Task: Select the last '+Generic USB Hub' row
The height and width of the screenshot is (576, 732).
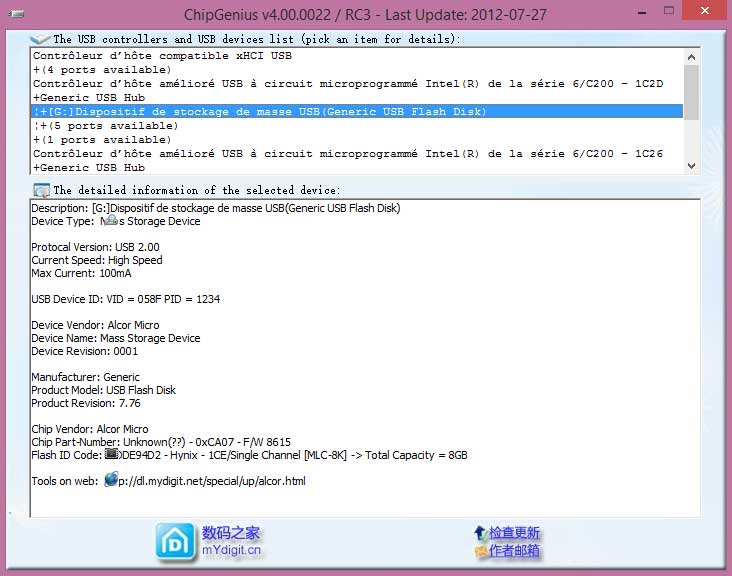Action: (x=357, y=168)
